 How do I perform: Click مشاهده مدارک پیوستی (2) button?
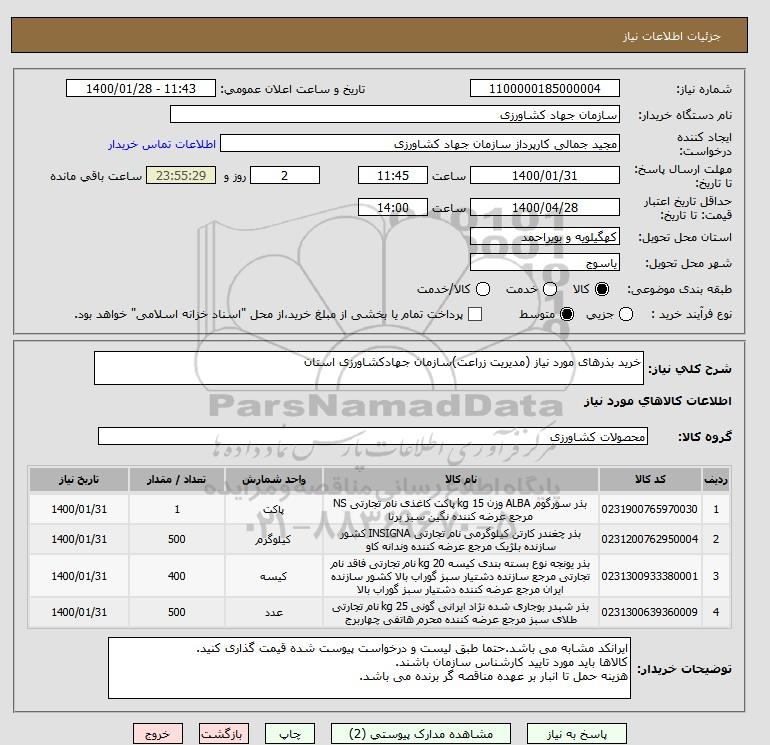421,734
